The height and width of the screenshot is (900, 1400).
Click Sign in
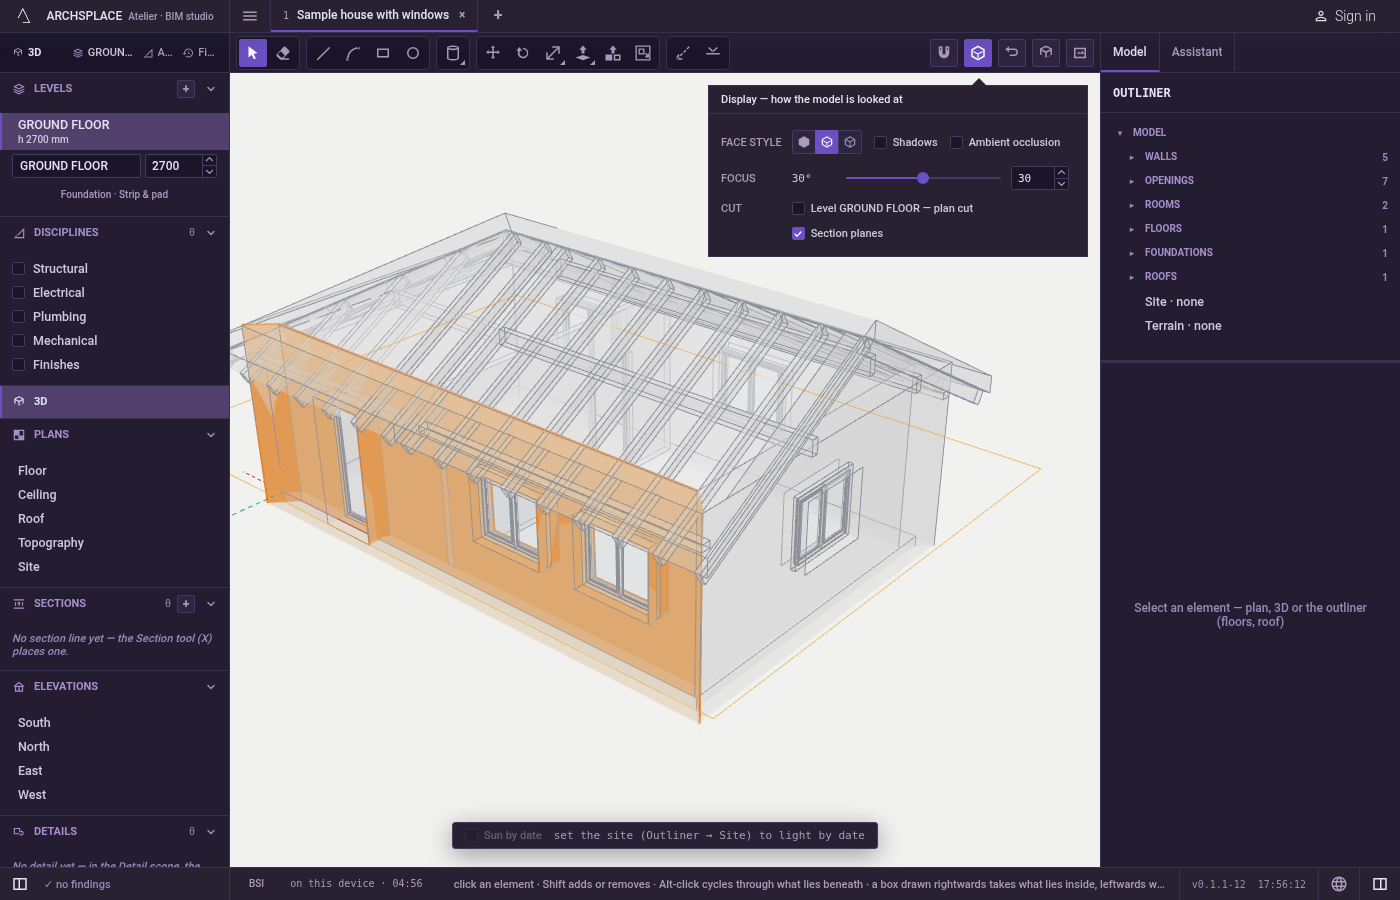(1345, 16)
